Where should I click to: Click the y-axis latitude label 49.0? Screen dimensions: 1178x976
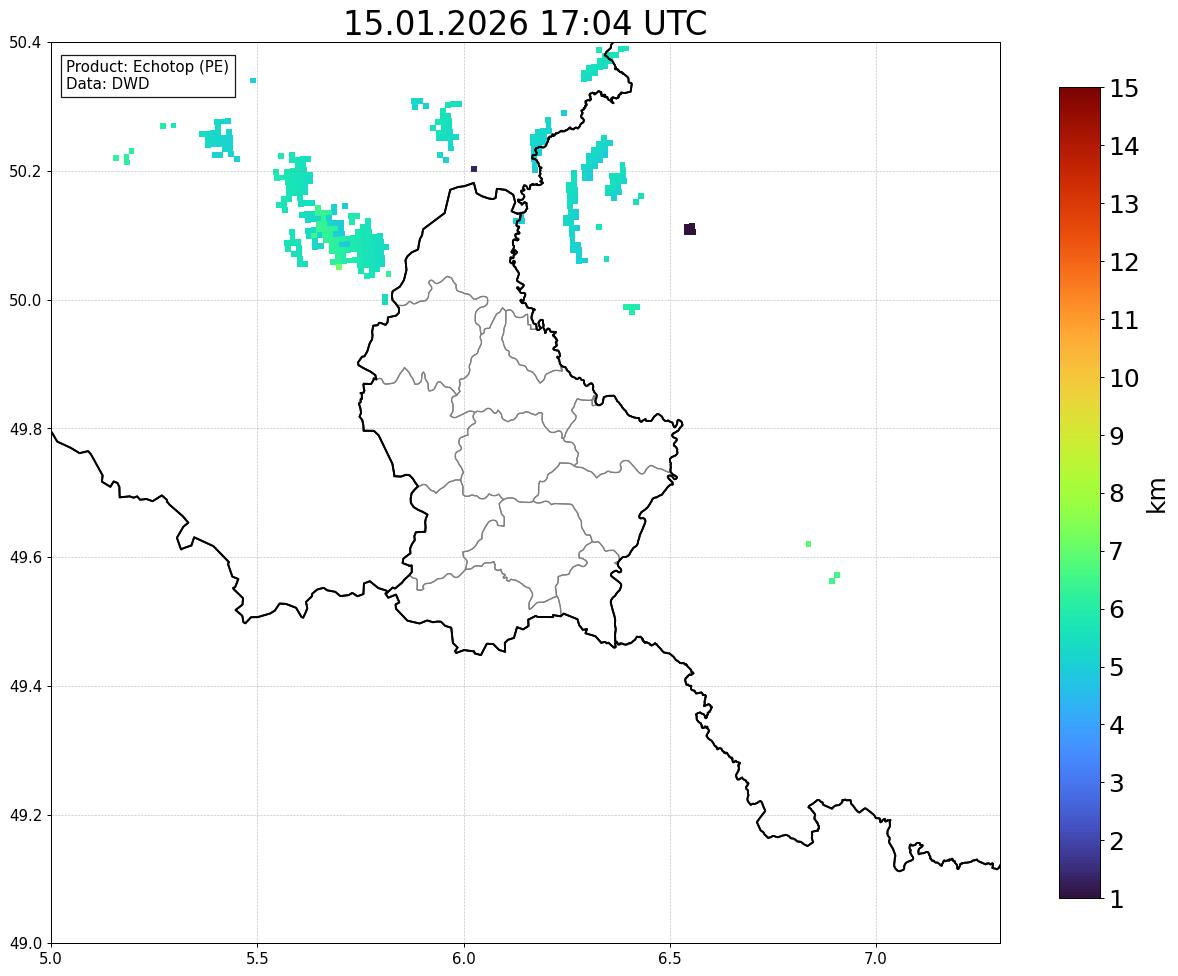[x=25, y=944]
